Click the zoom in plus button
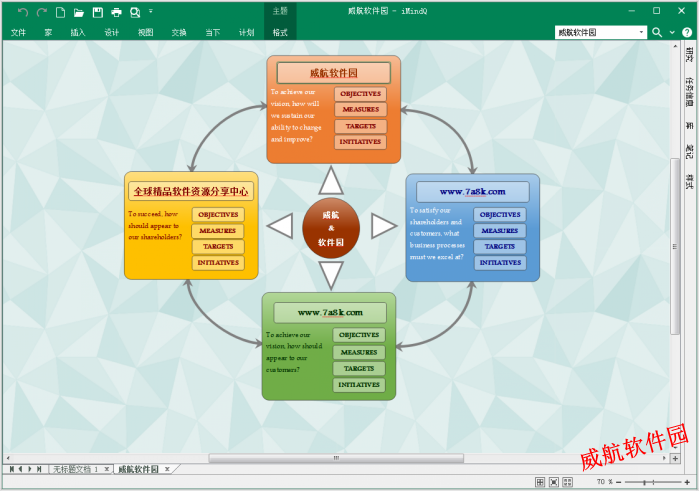Screen dimensions: 699x491 [x=687, y=482]
